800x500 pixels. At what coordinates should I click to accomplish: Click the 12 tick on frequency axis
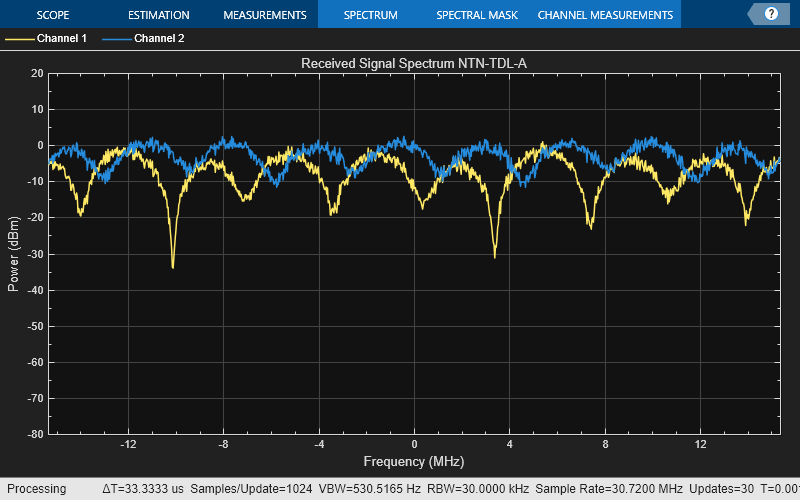(x=701, y=444)
